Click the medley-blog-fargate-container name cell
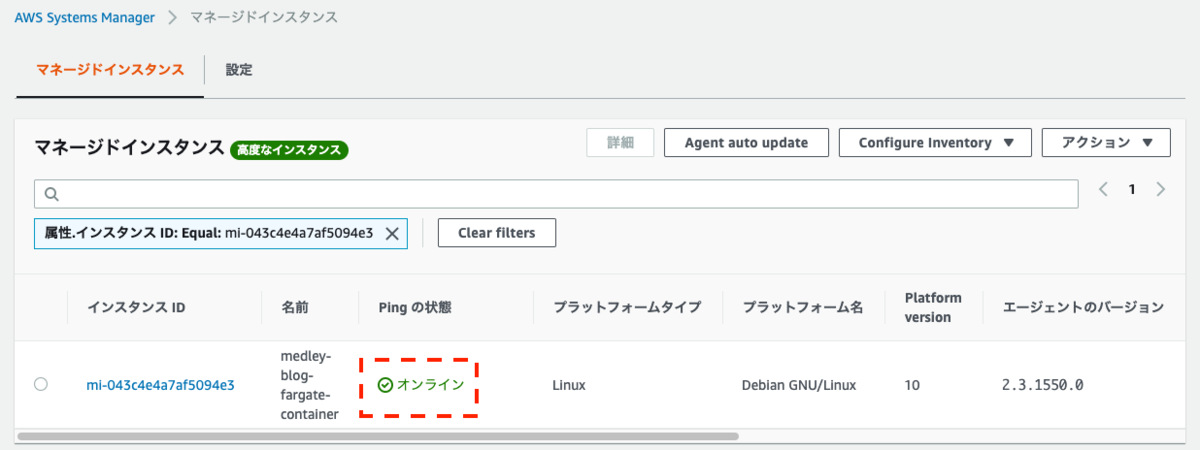Screen dimensions: 1200x450 [x=310, y=385]
